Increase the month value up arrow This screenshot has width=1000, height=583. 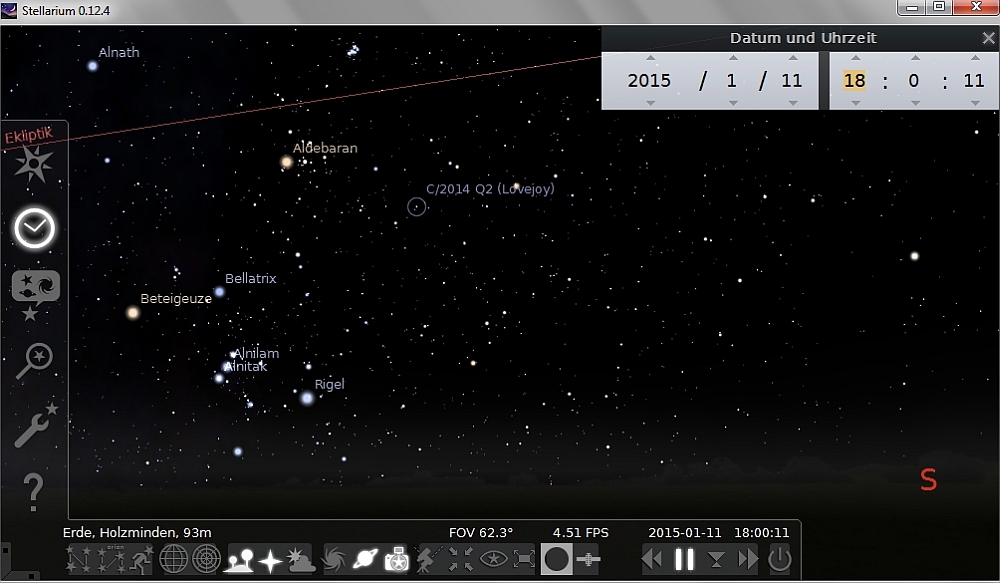click(733, 58)
